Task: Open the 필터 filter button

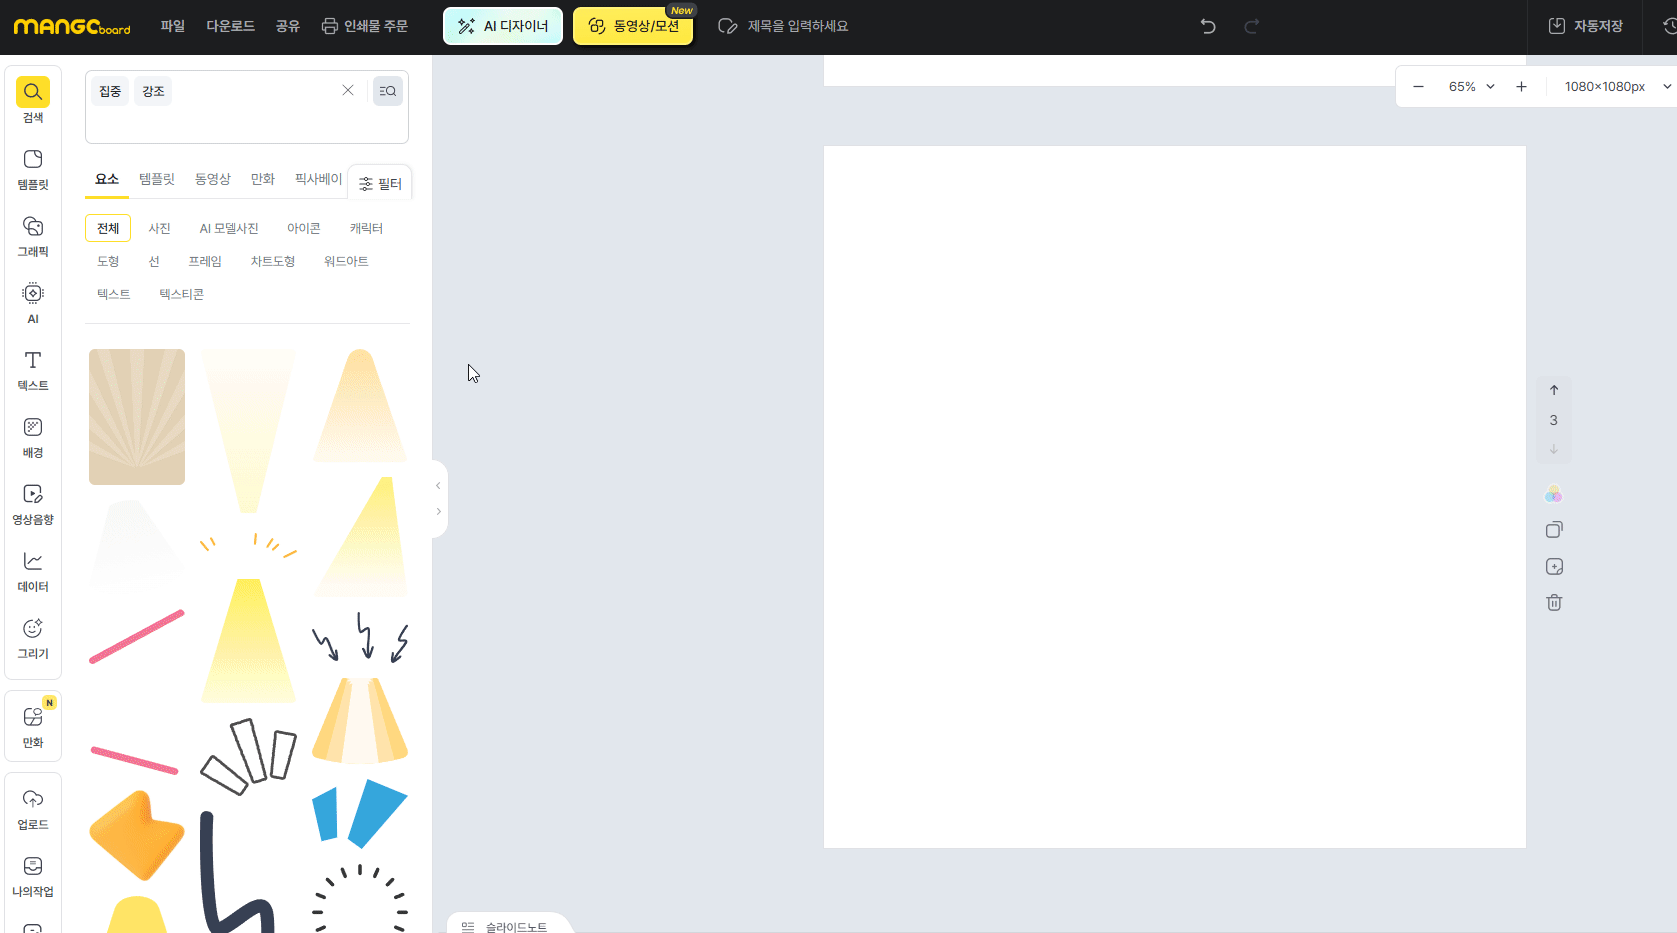Action: click(x=380, y=183)
